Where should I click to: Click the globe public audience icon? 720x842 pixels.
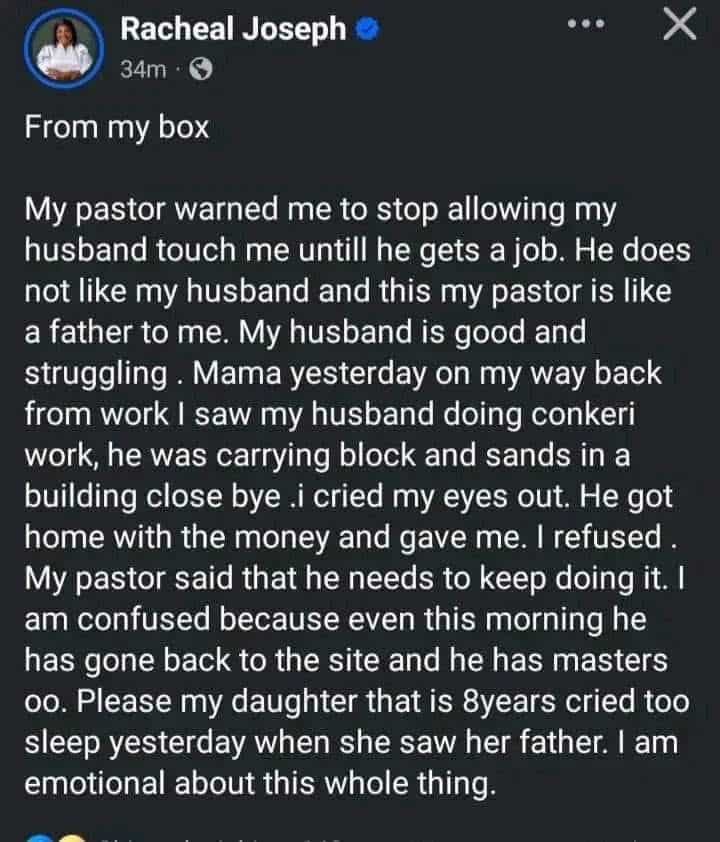pyautogui.click(x=200, y=70)
